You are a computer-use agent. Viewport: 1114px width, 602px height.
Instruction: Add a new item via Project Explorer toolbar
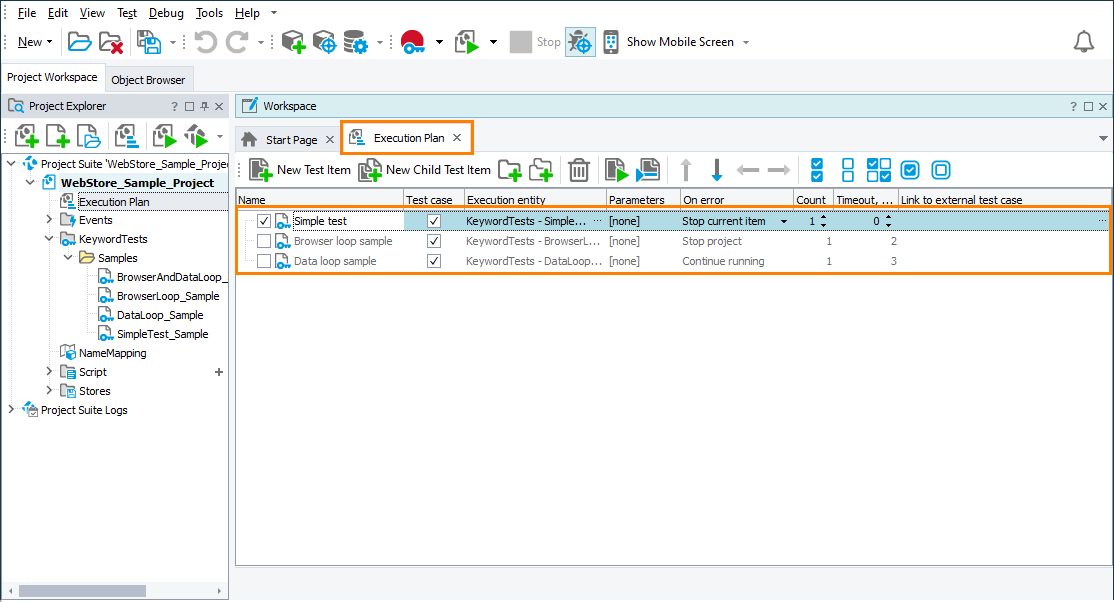point(25,135)
